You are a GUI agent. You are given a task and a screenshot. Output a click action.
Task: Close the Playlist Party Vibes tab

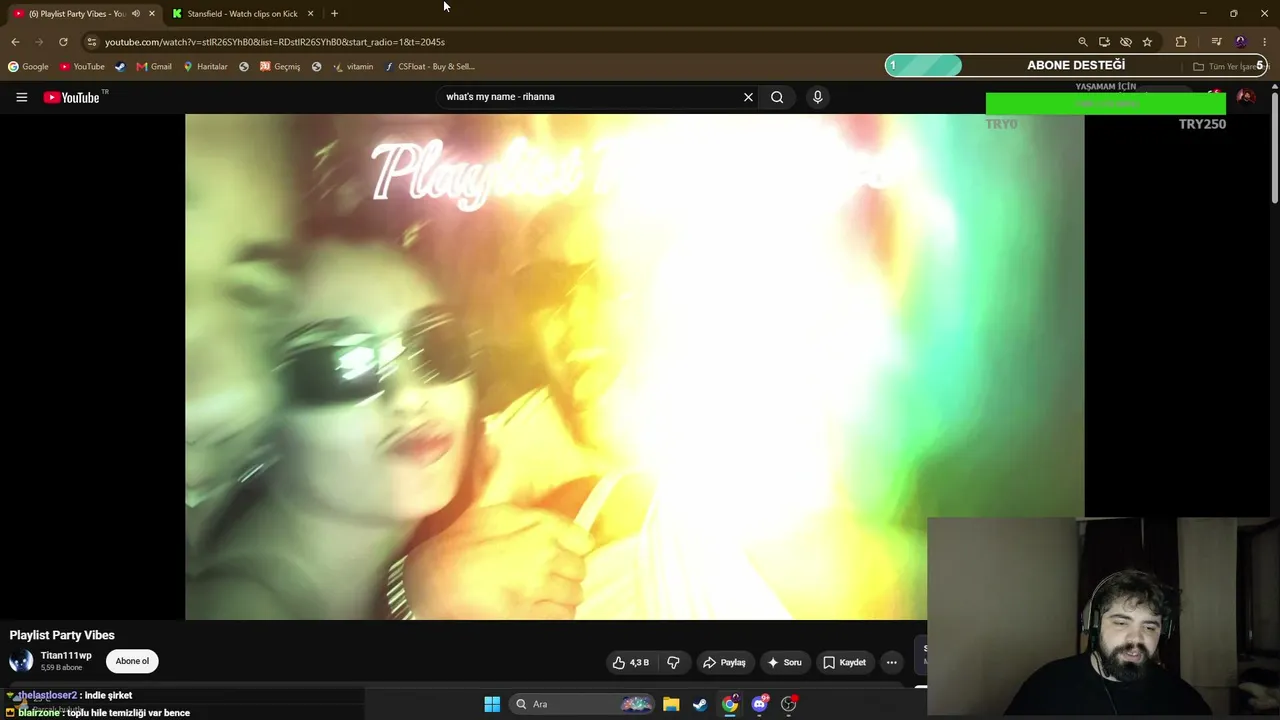click(152, 14)
